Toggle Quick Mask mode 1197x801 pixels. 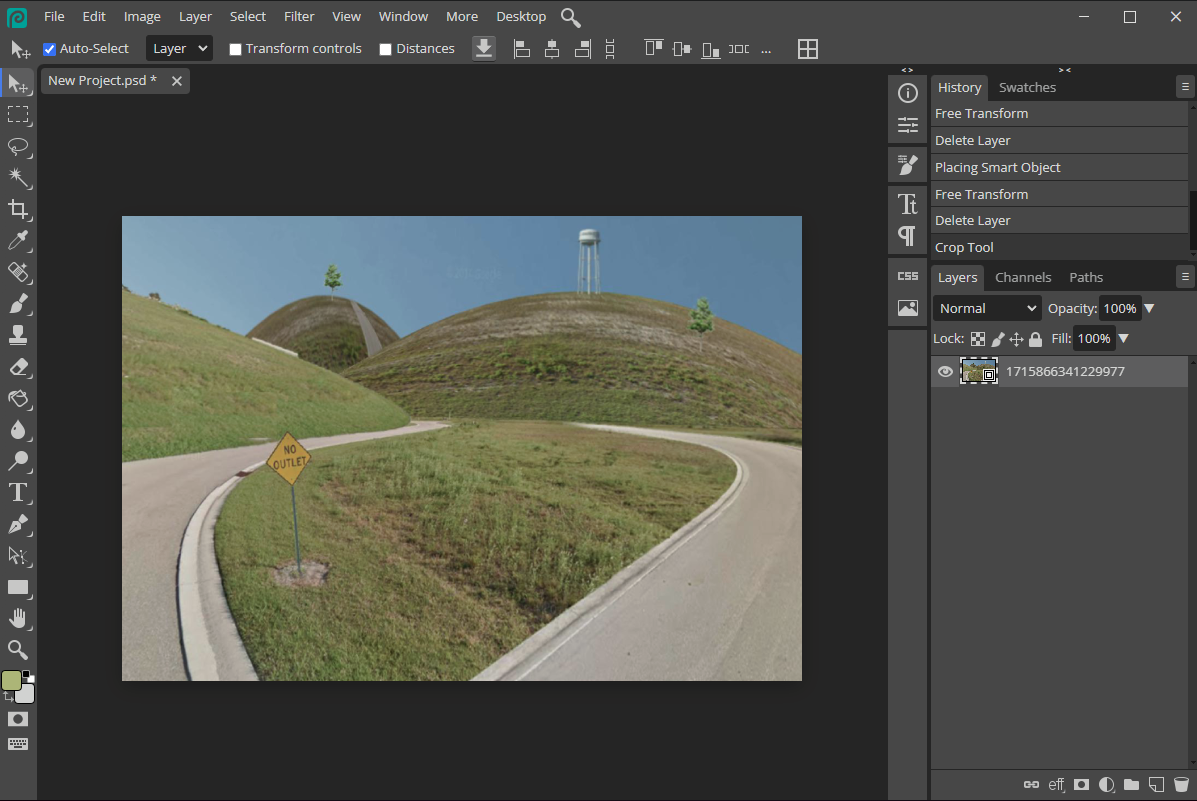(18, 719)
